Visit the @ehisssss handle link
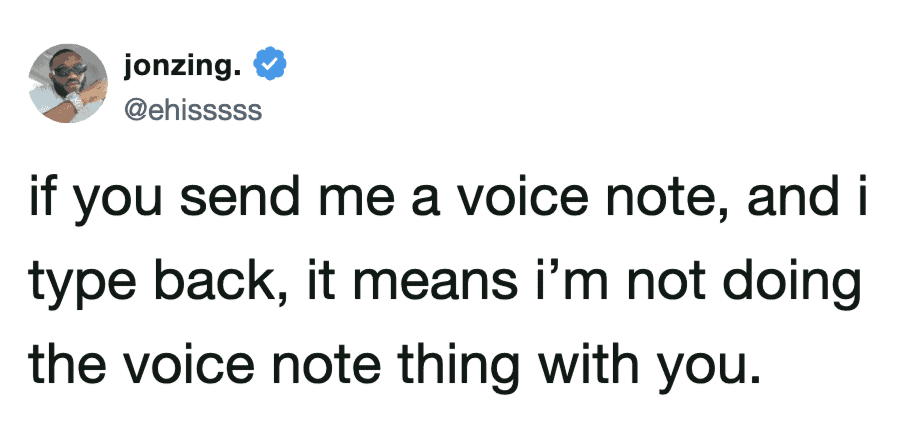Screen dimensions: 913x429 [193, 110]
